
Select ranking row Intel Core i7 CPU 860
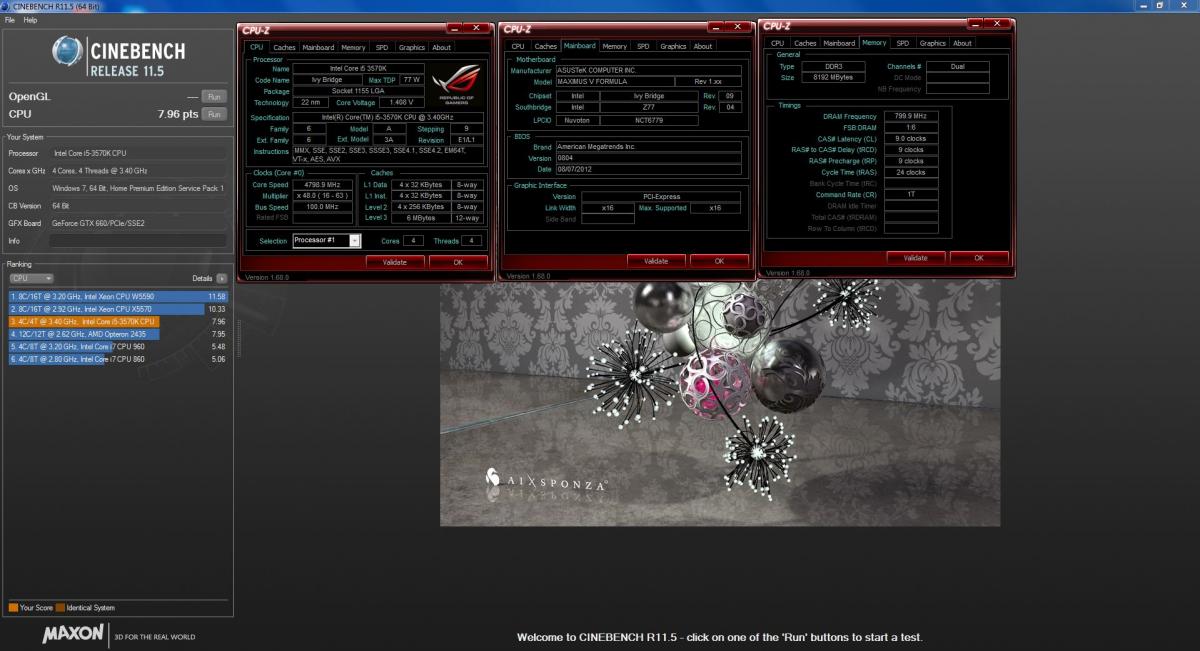click(118, 358)
